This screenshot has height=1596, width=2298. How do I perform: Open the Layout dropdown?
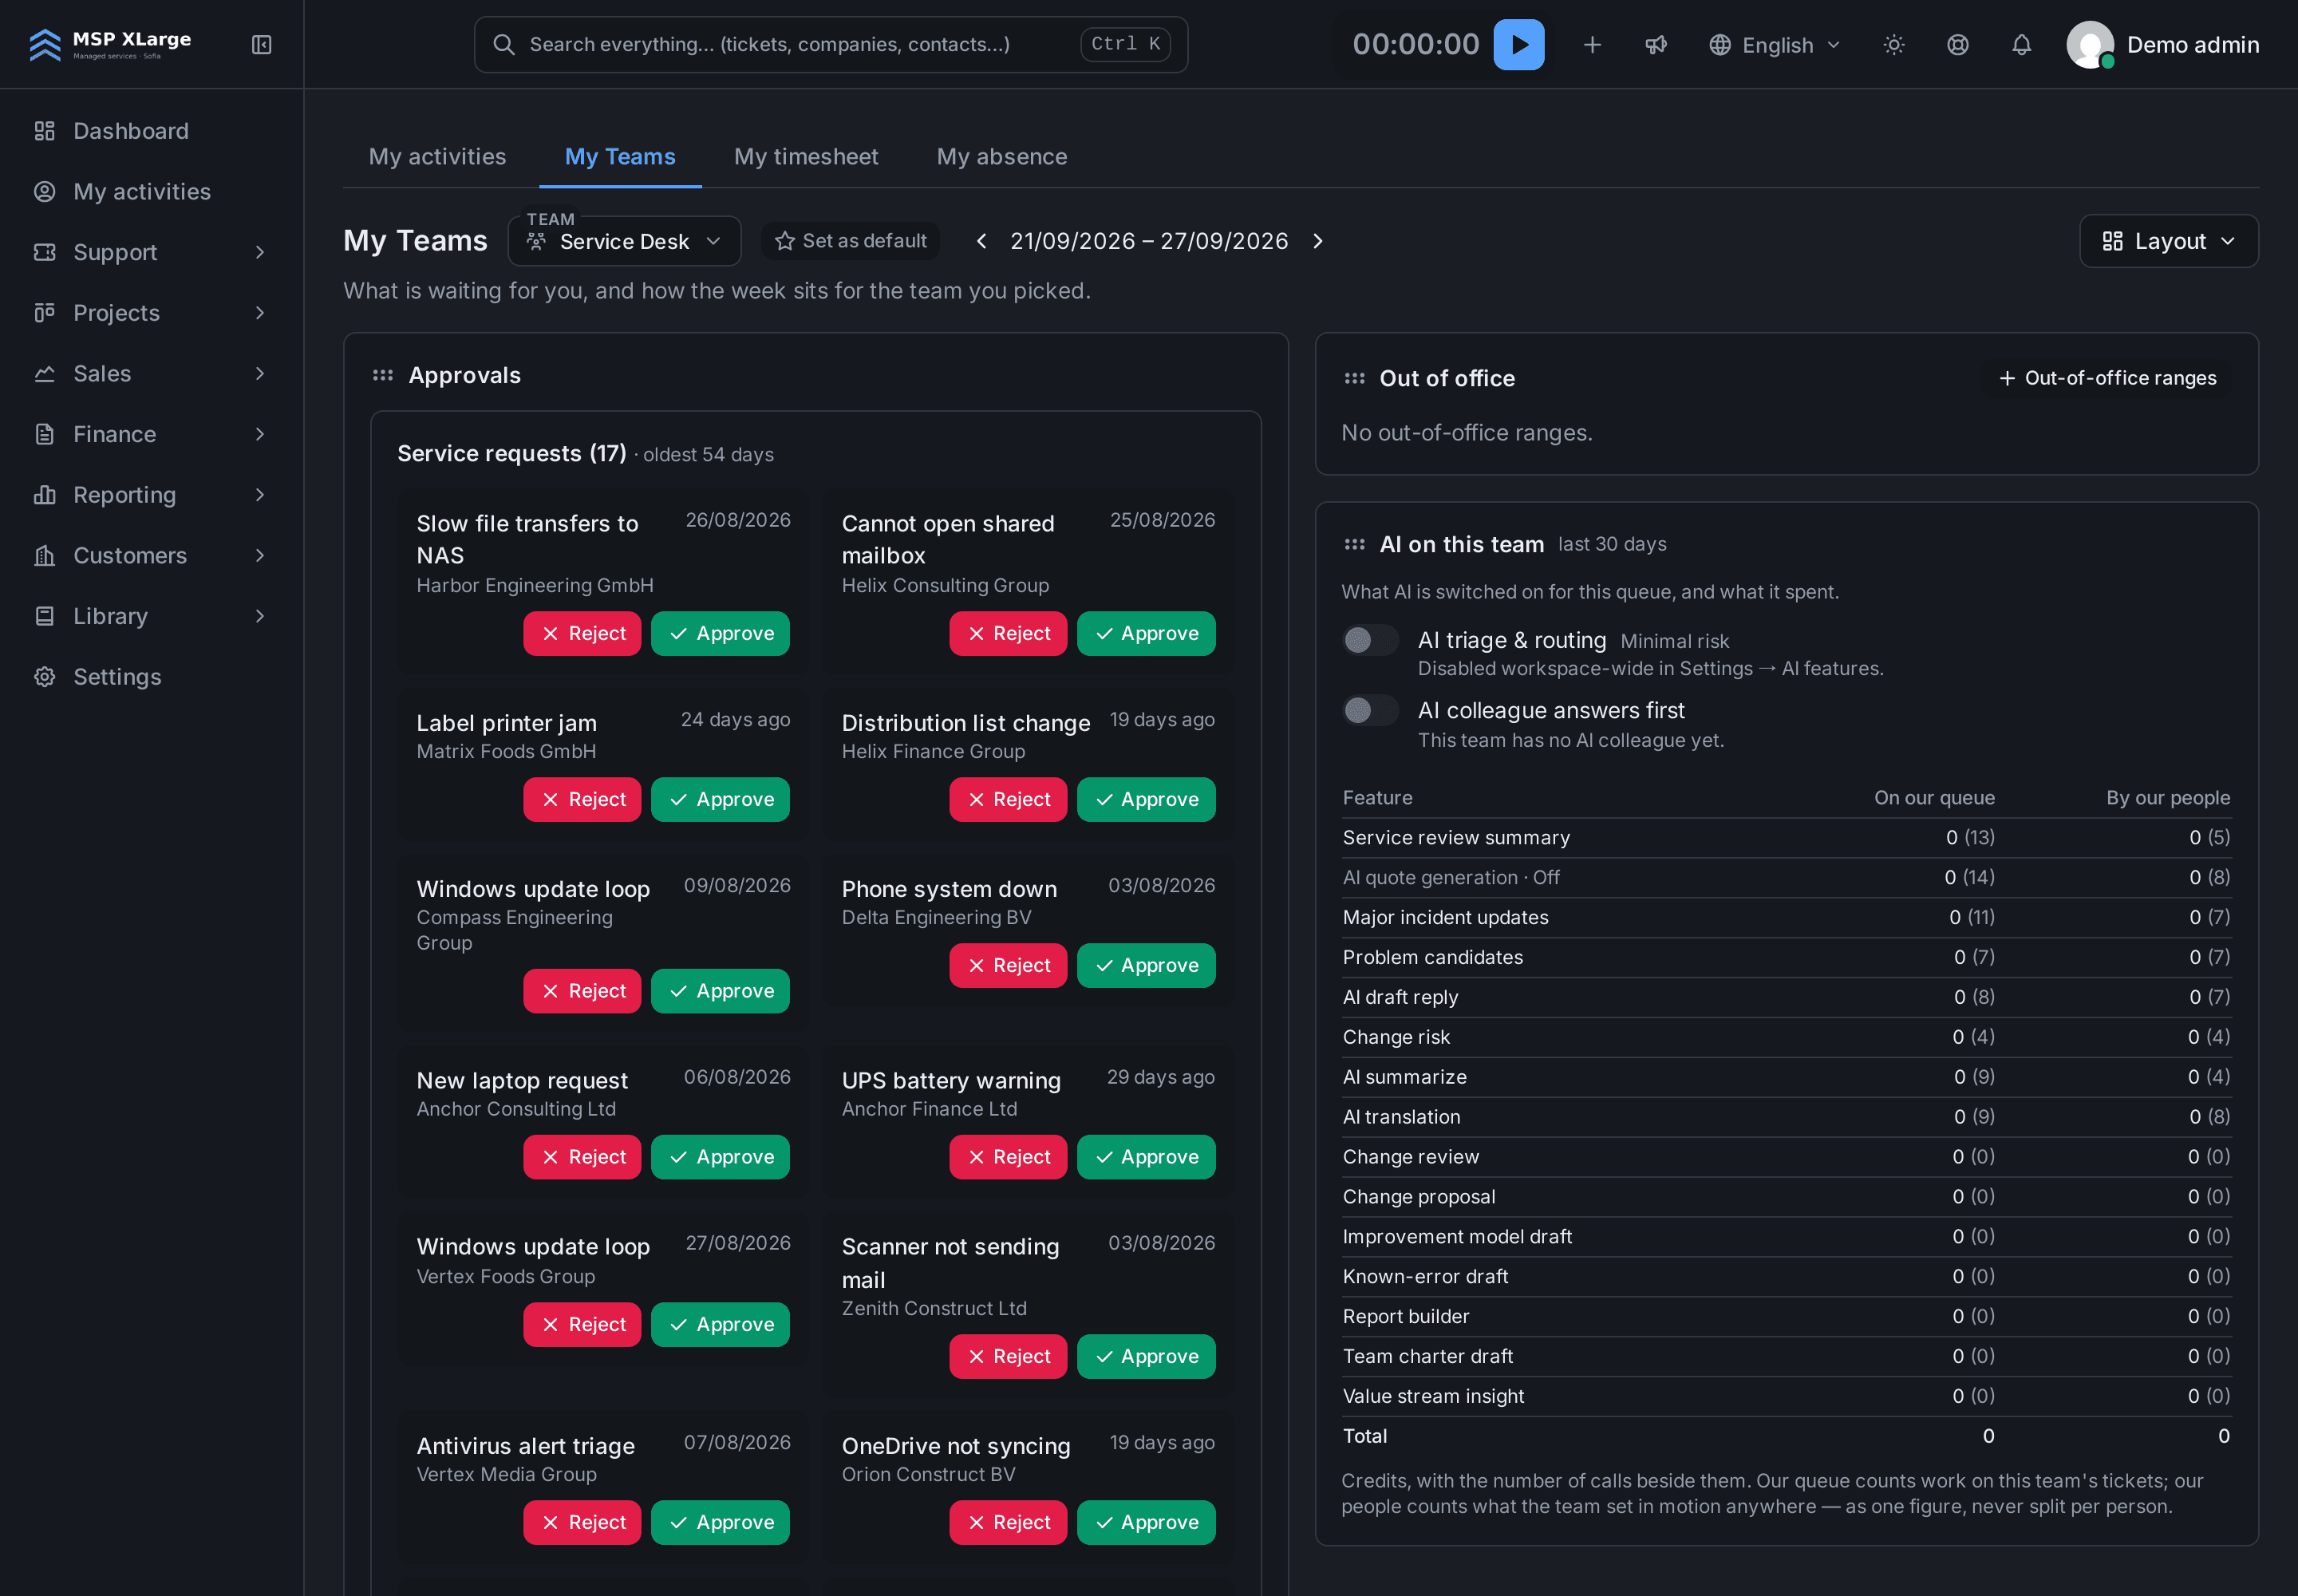2168,241
